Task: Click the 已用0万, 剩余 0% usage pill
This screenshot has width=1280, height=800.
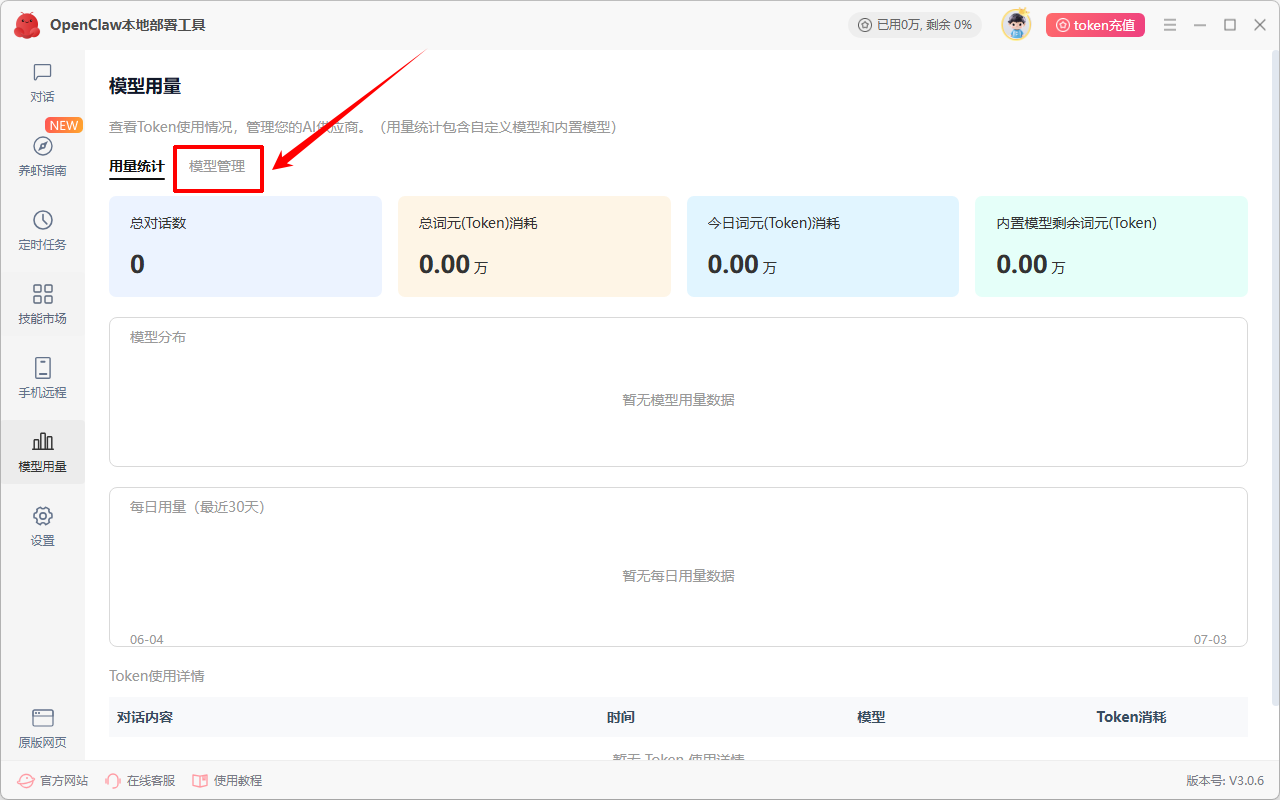Action: click(x=915, y=25)
